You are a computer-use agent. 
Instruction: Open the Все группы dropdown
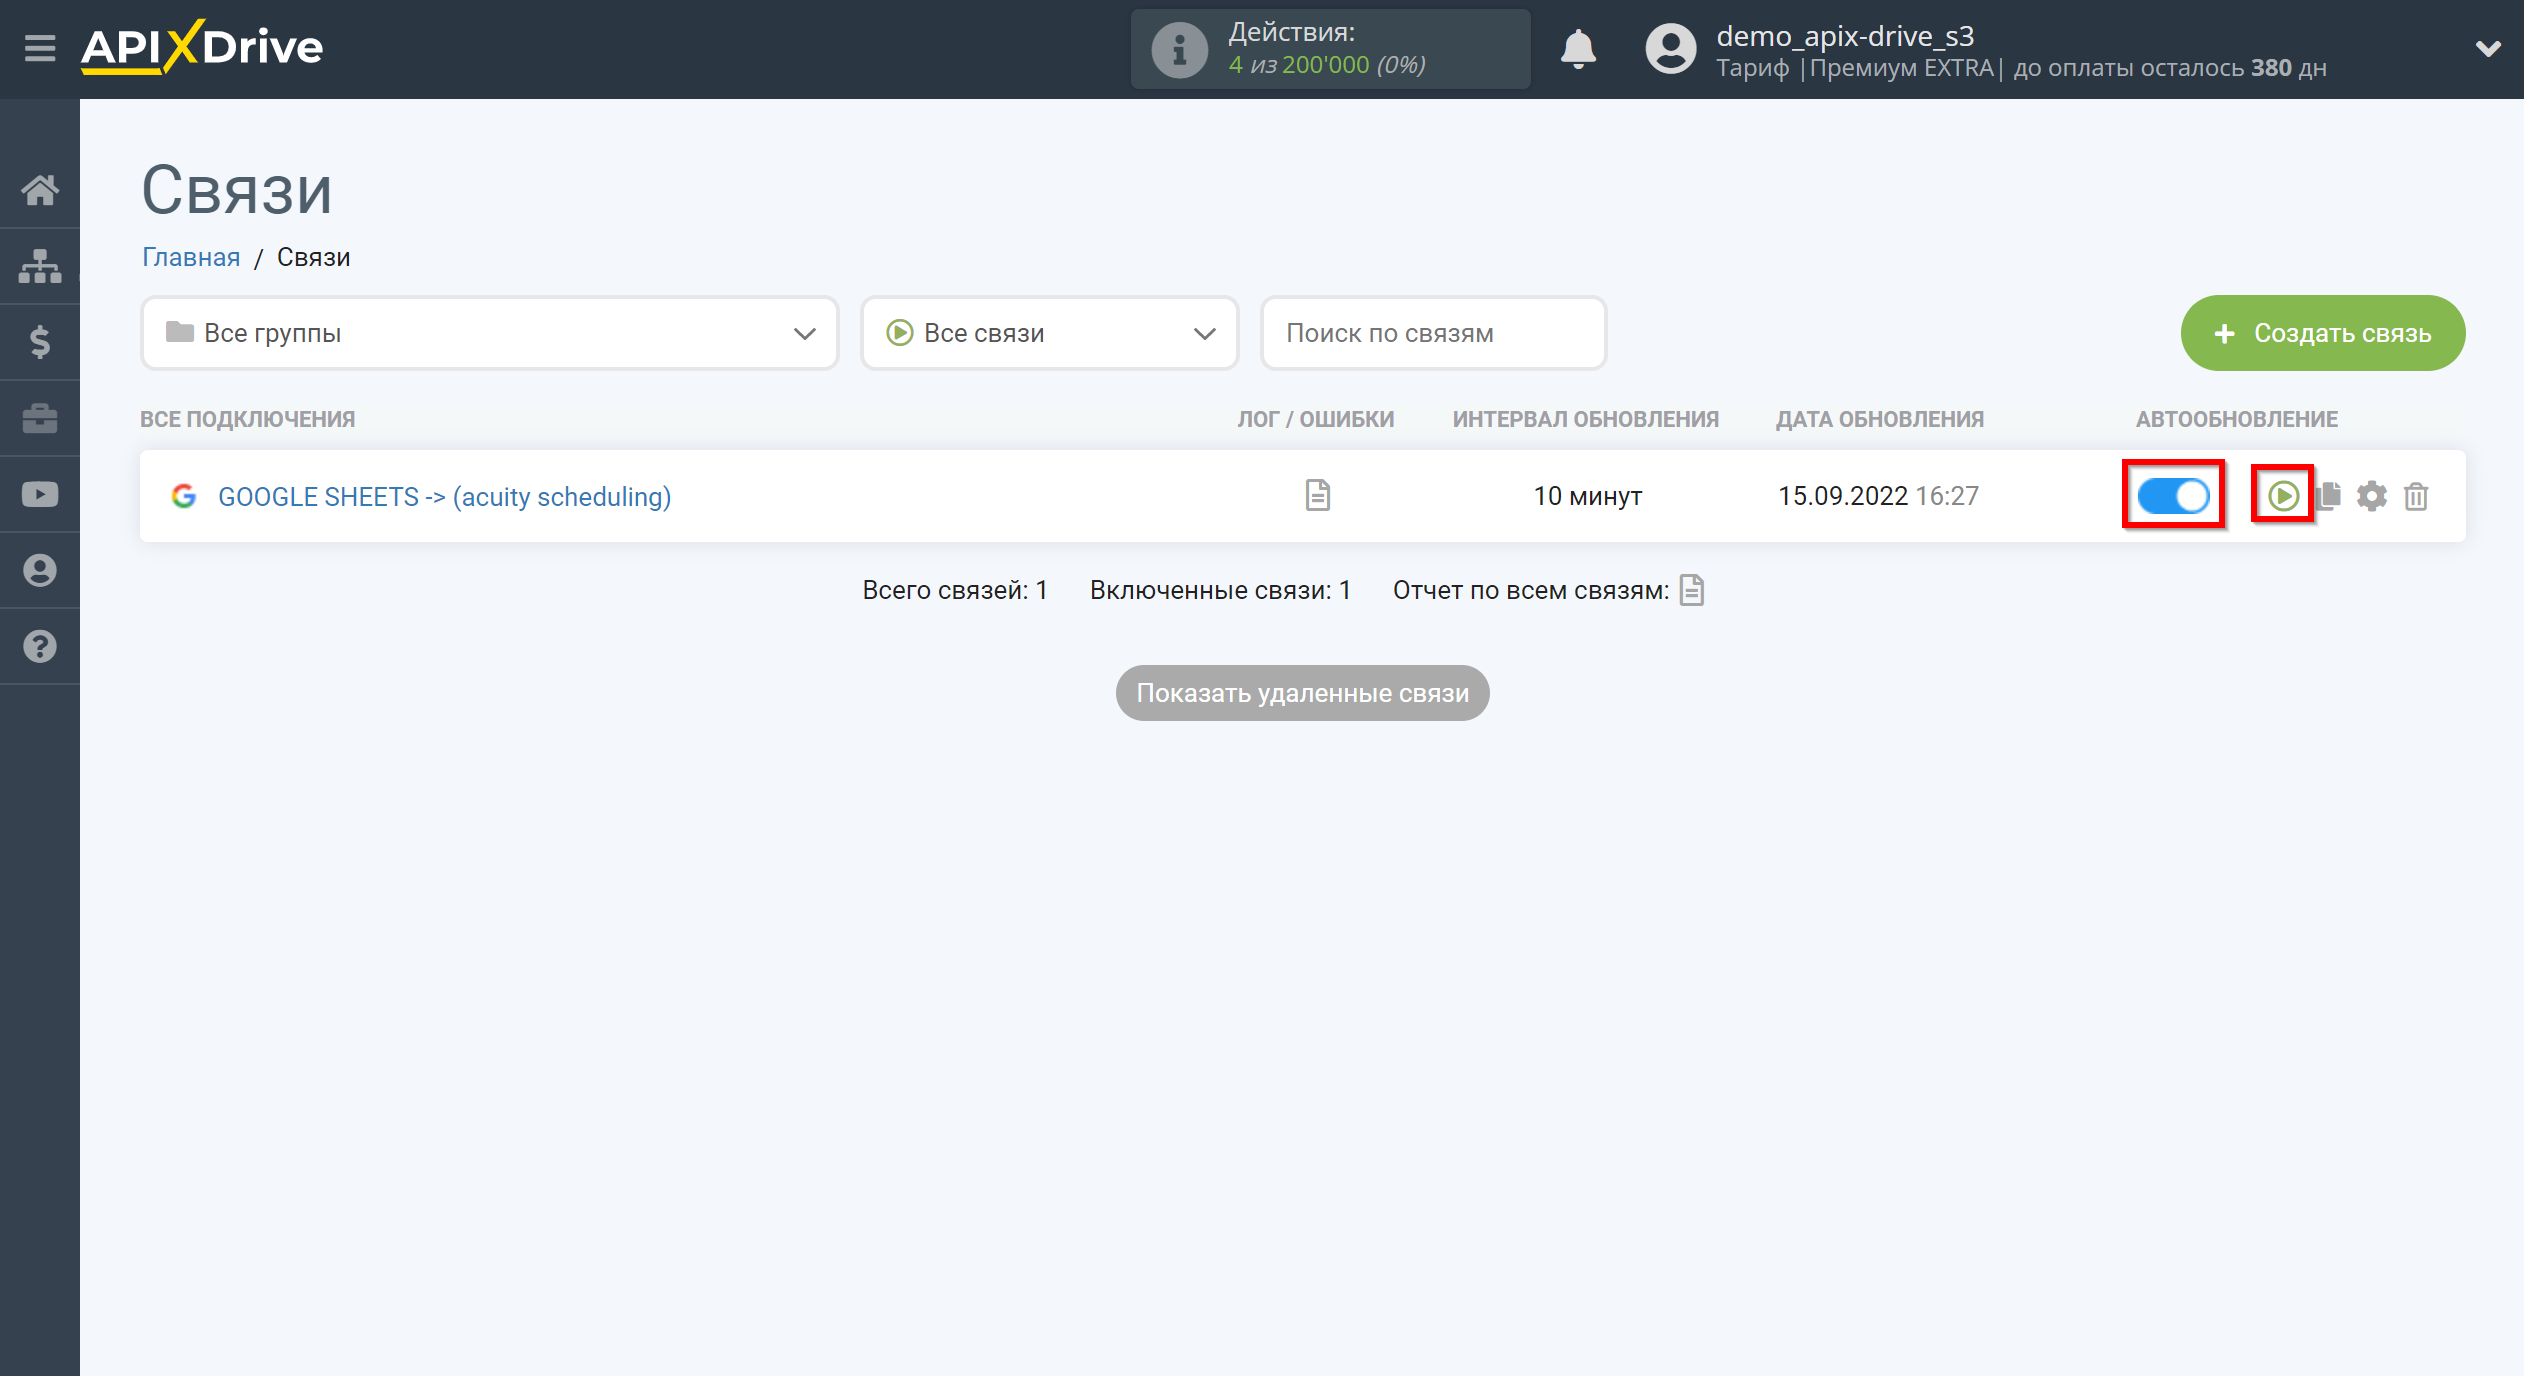(x=490, y=333)
